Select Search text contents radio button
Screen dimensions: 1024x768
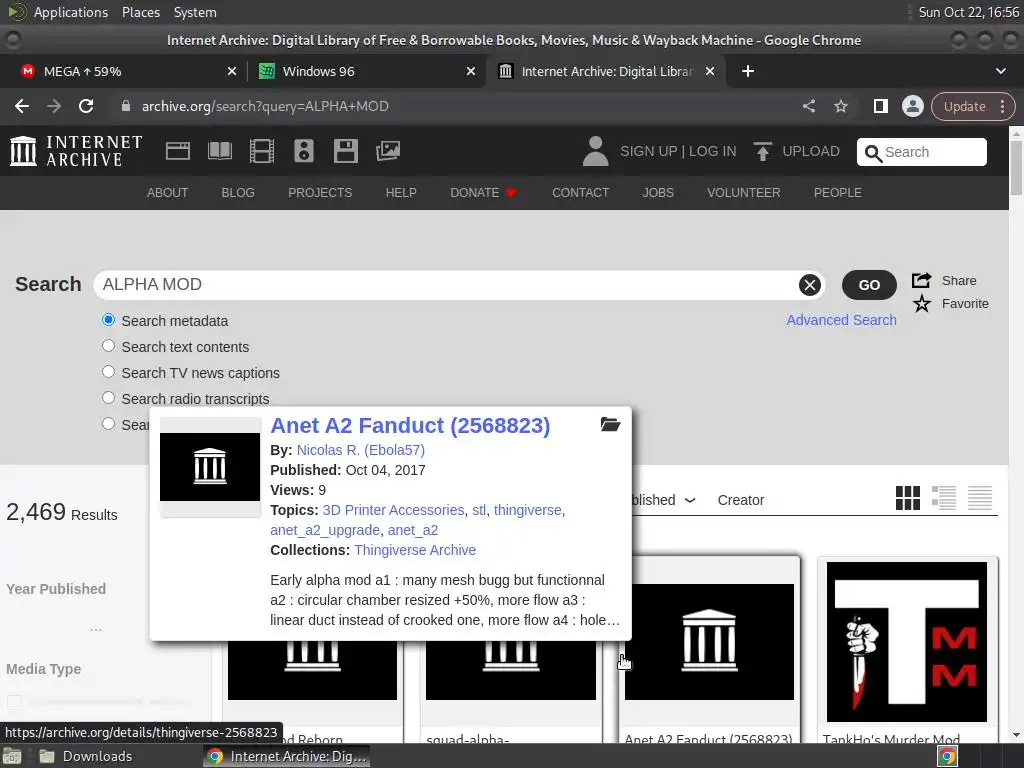108,346
